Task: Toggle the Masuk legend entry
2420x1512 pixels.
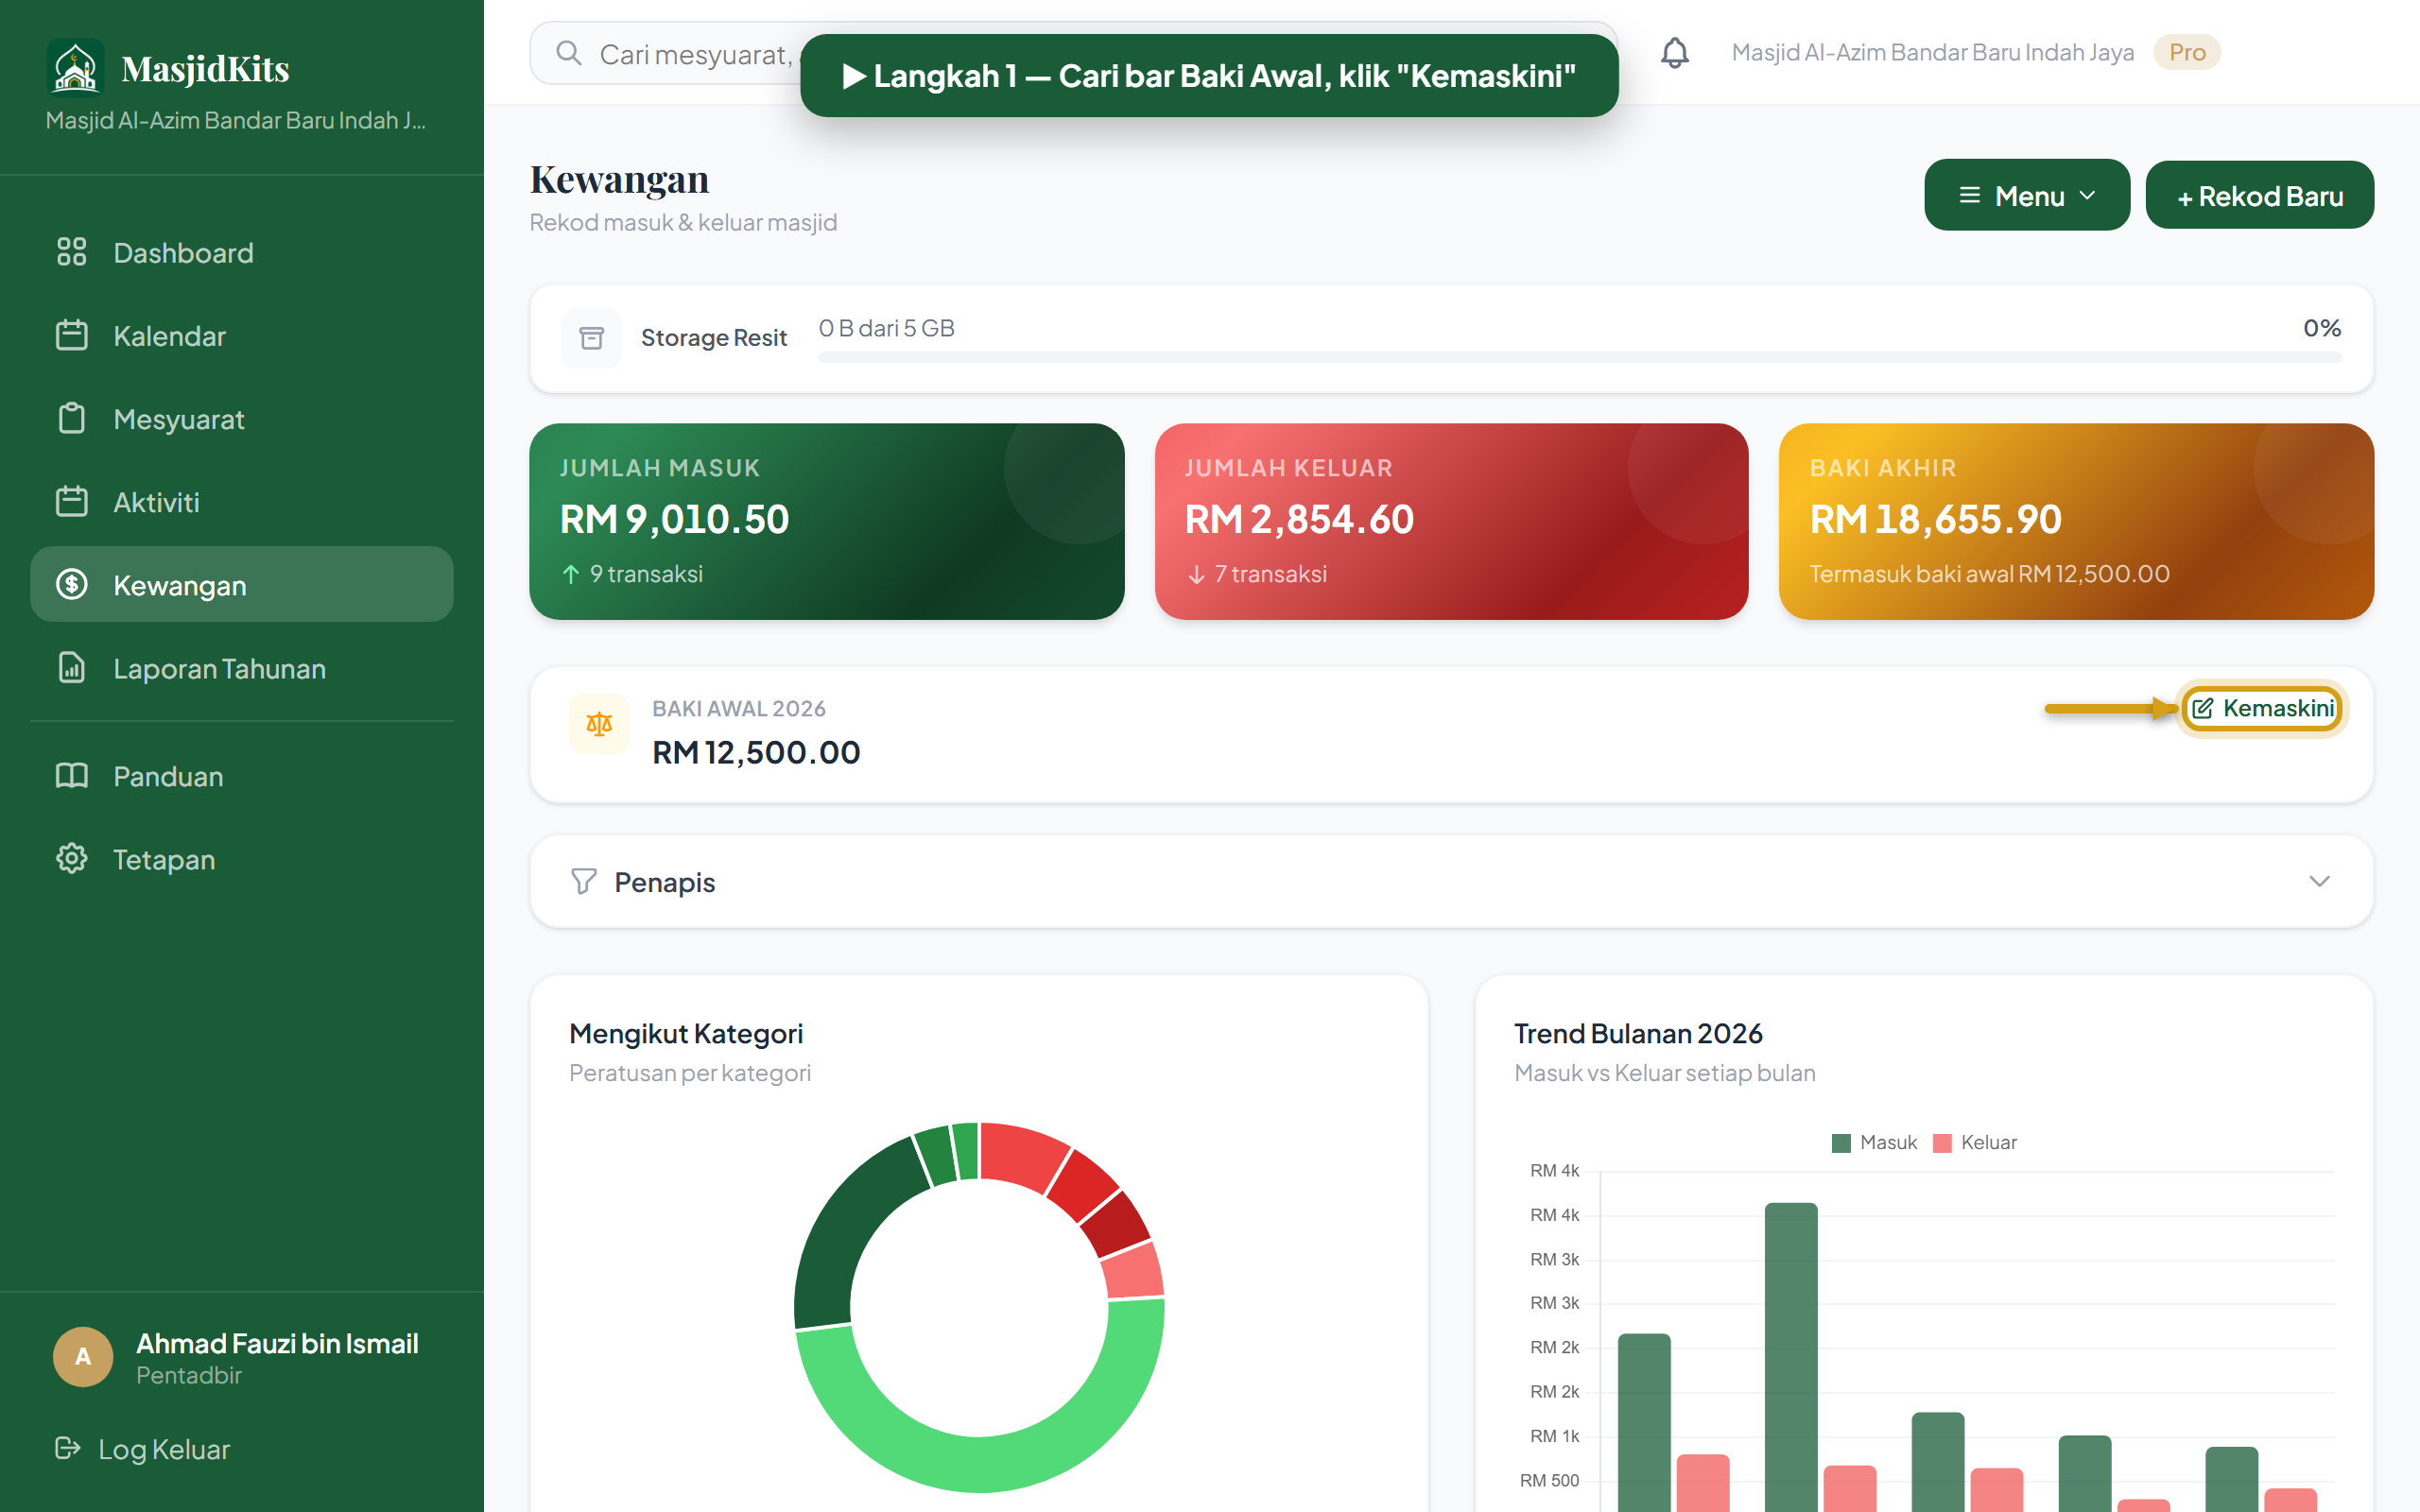Action: click(x=1873, y=1142)
